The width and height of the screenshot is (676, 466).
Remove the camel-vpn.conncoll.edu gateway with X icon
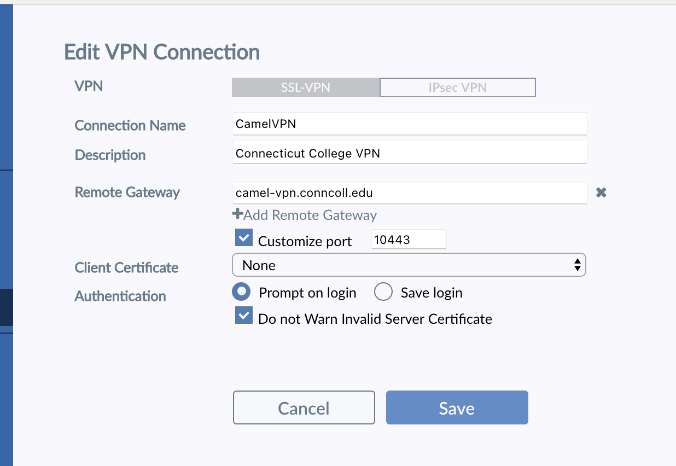(x=601, y=192)
